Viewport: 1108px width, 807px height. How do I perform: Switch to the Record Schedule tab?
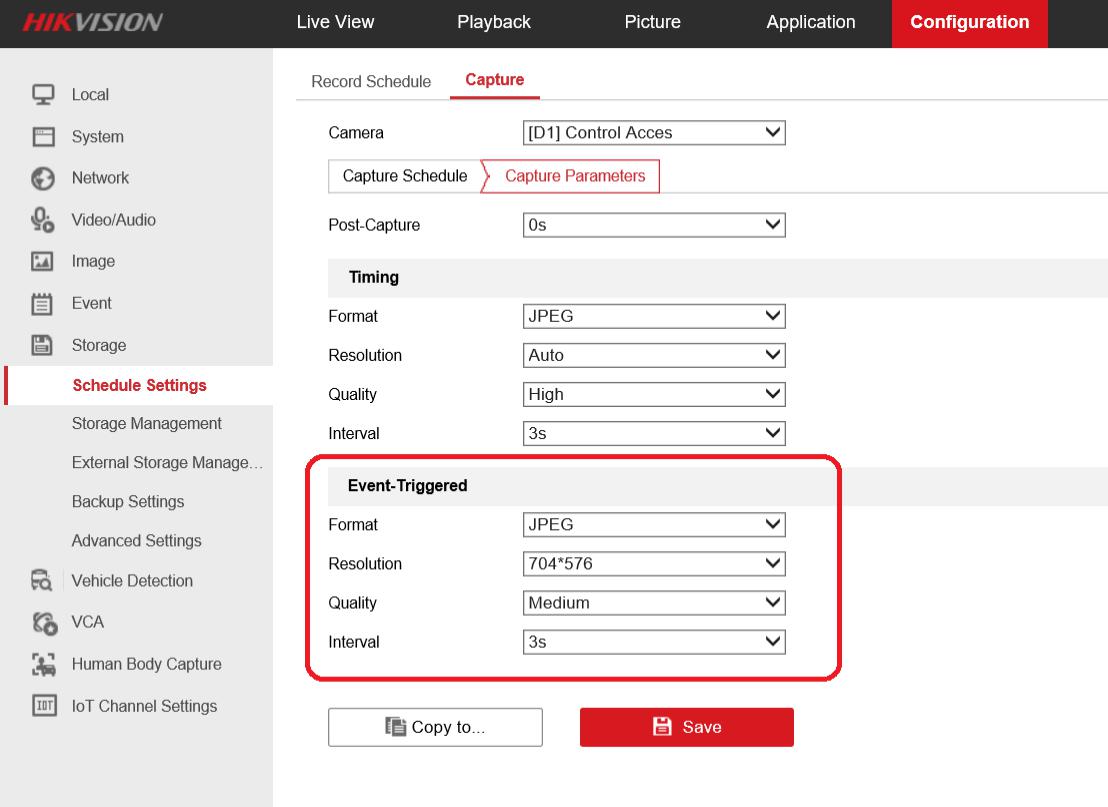coord(371,82)
